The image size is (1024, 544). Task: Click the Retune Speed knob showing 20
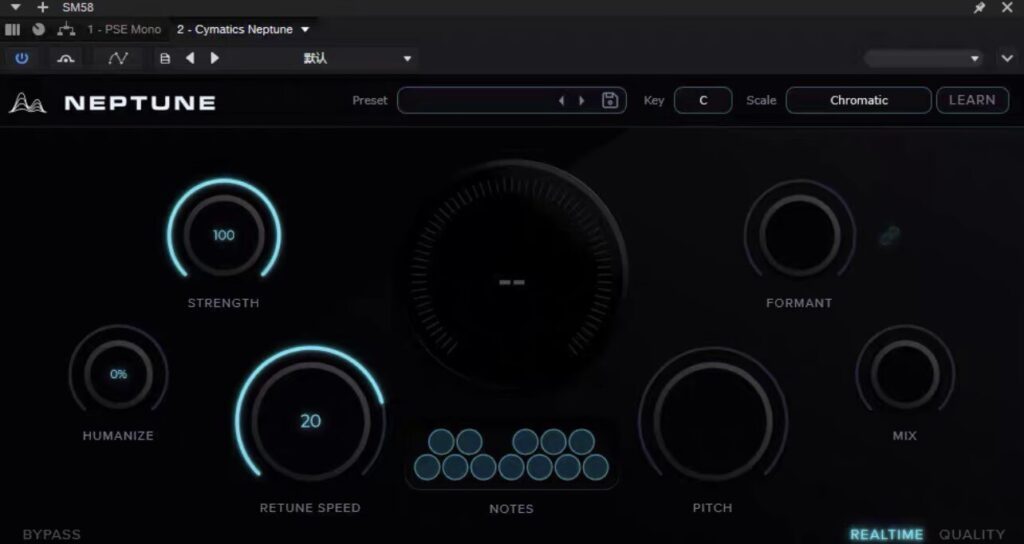tap(310, 421)
